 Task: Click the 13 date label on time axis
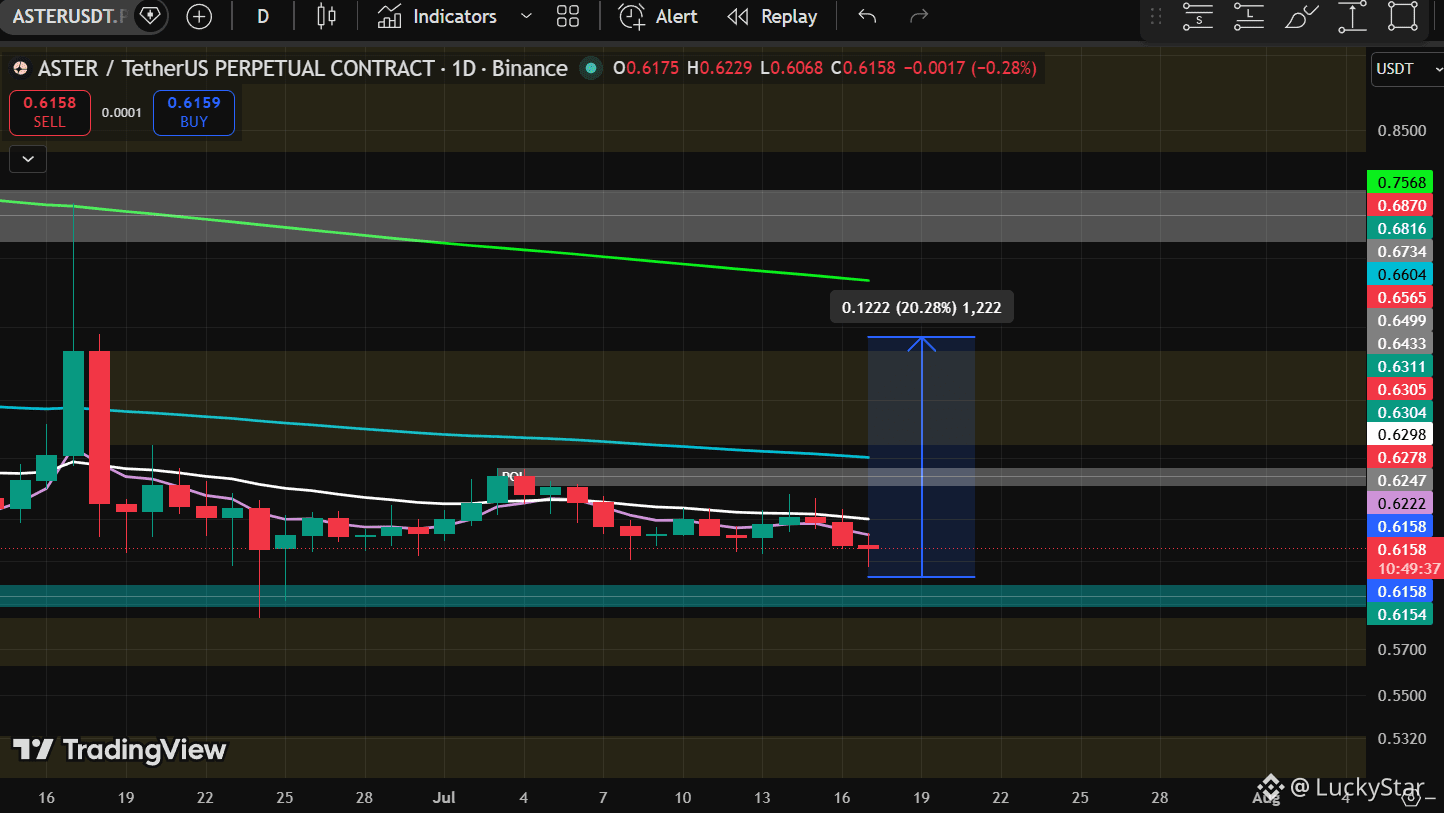pyautogui.click(x=762, y=797)
